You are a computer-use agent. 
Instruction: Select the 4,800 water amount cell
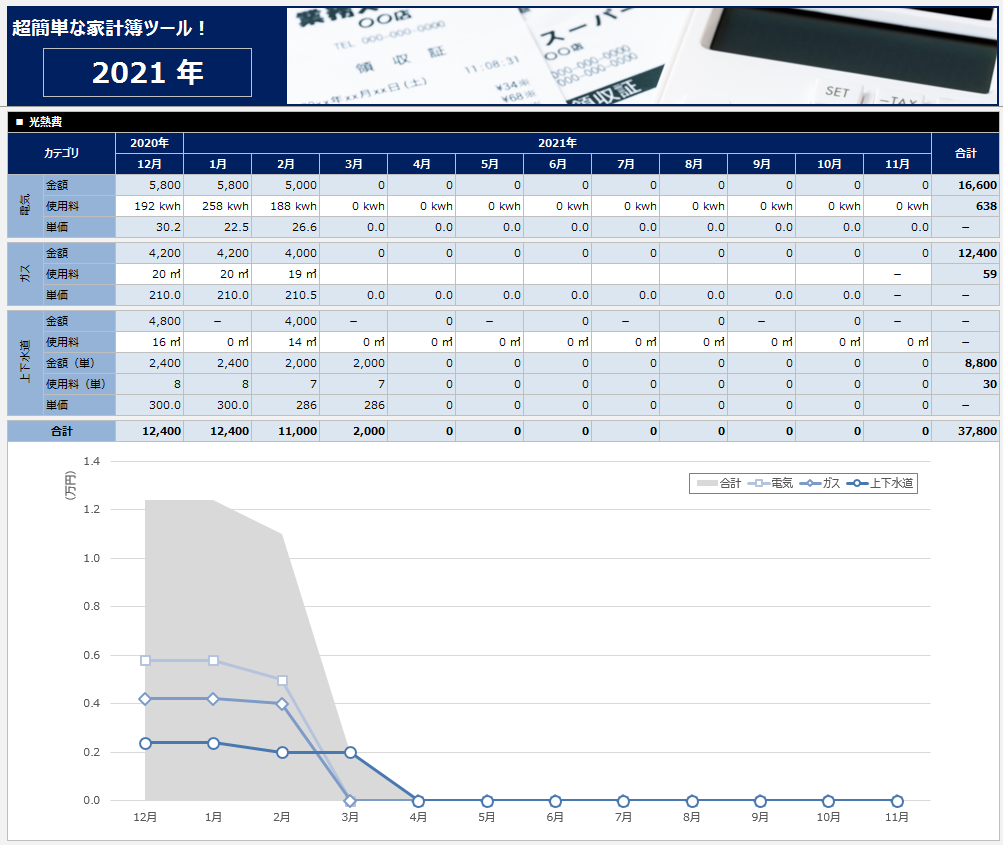(x=150, y=321)
